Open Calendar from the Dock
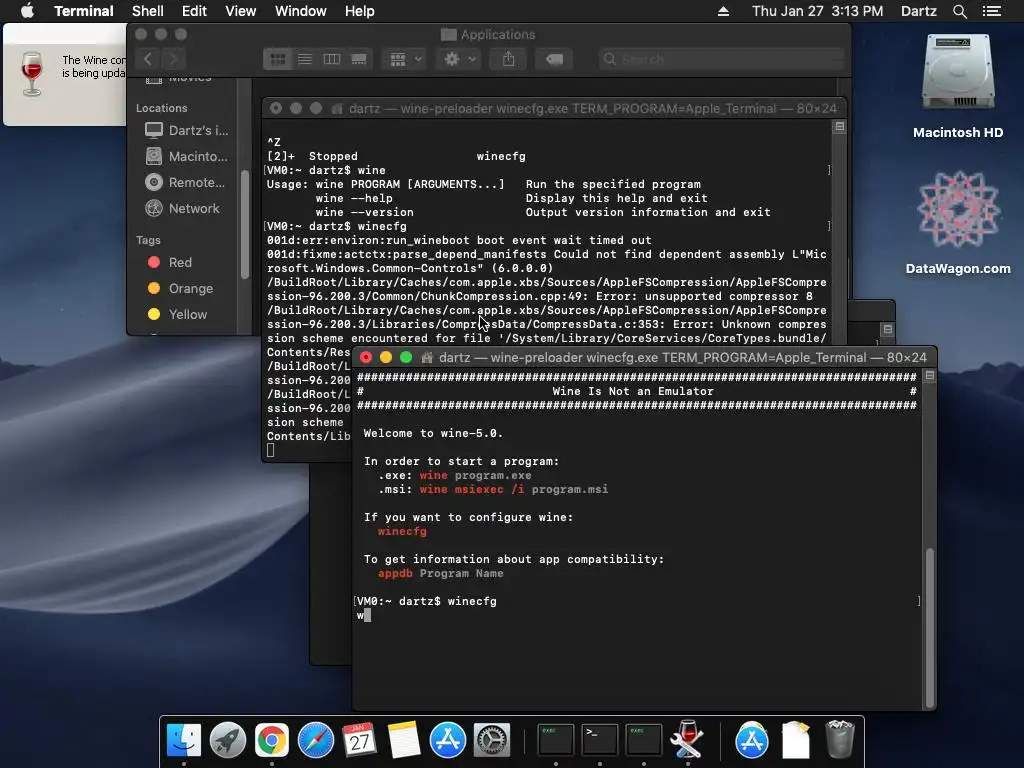Viewport: 1024px width, 768px height. pos(360,740)
